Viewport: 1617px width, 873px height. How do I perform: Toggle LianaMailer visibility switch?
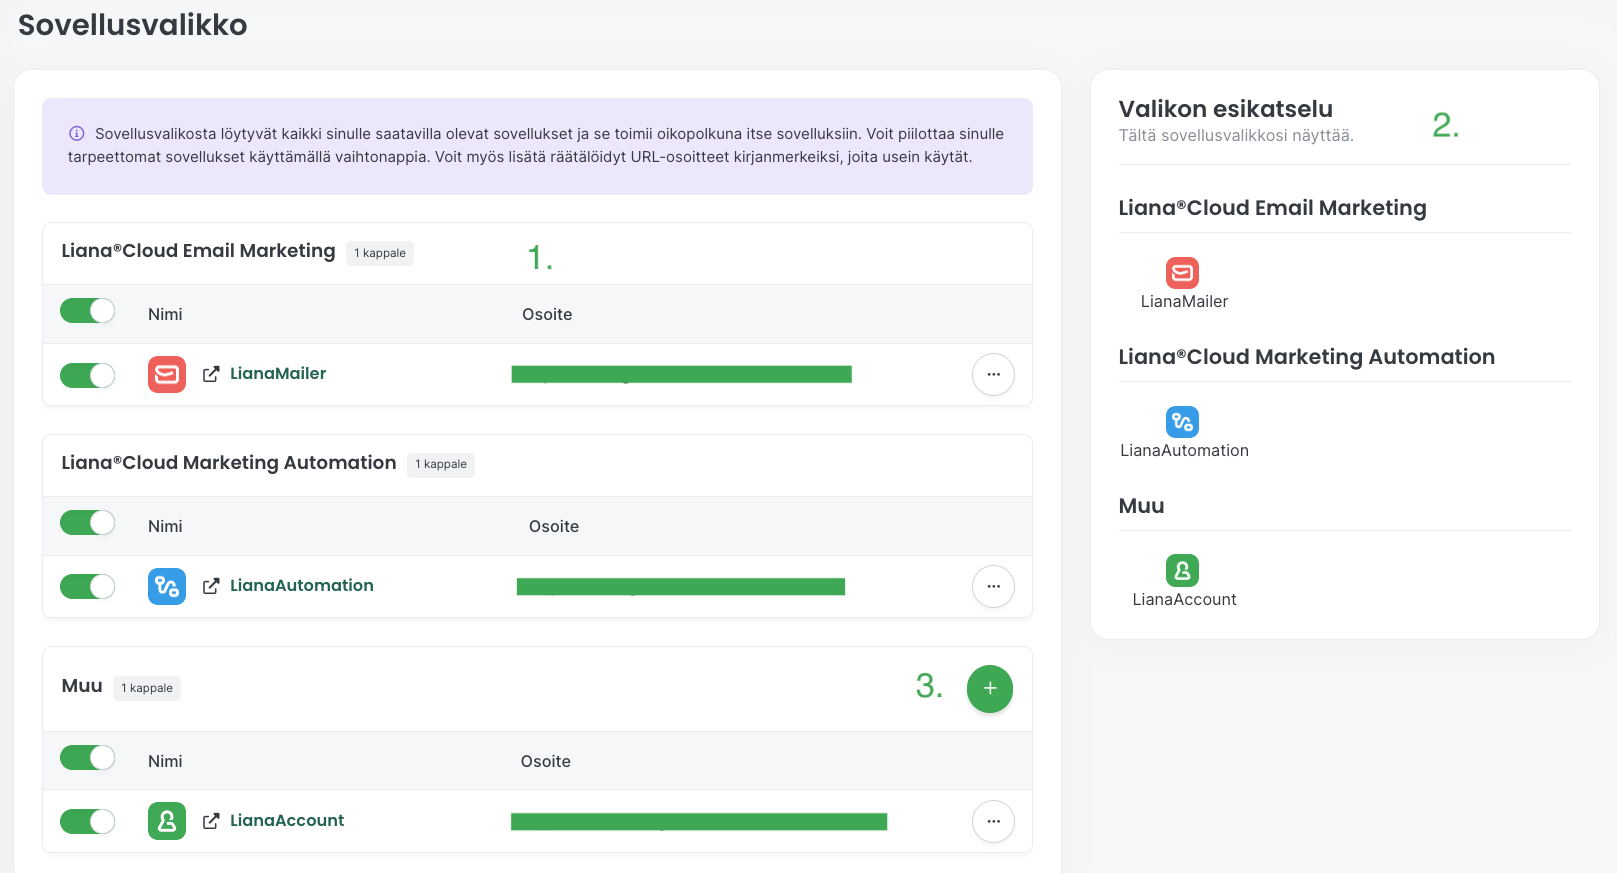(x=88, y=375)
